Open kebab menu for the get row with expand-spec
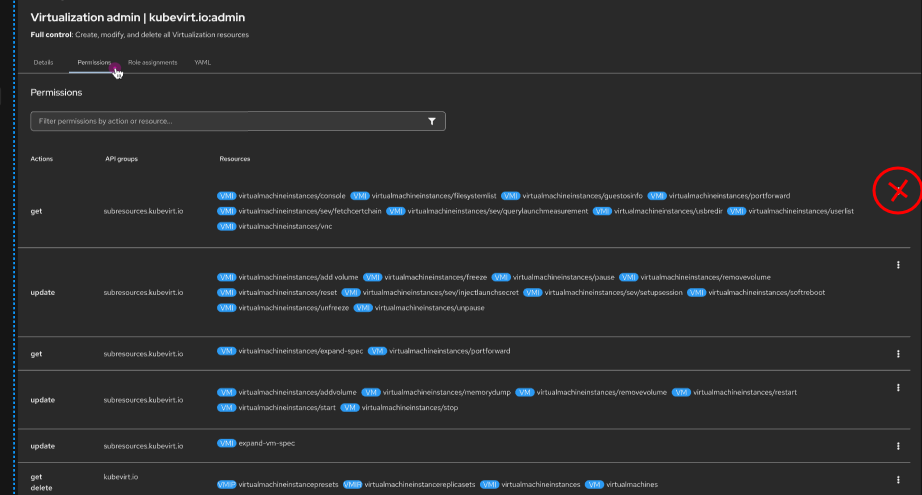The width and height of the screenshot is (922, 495). [x=898, y=353]
